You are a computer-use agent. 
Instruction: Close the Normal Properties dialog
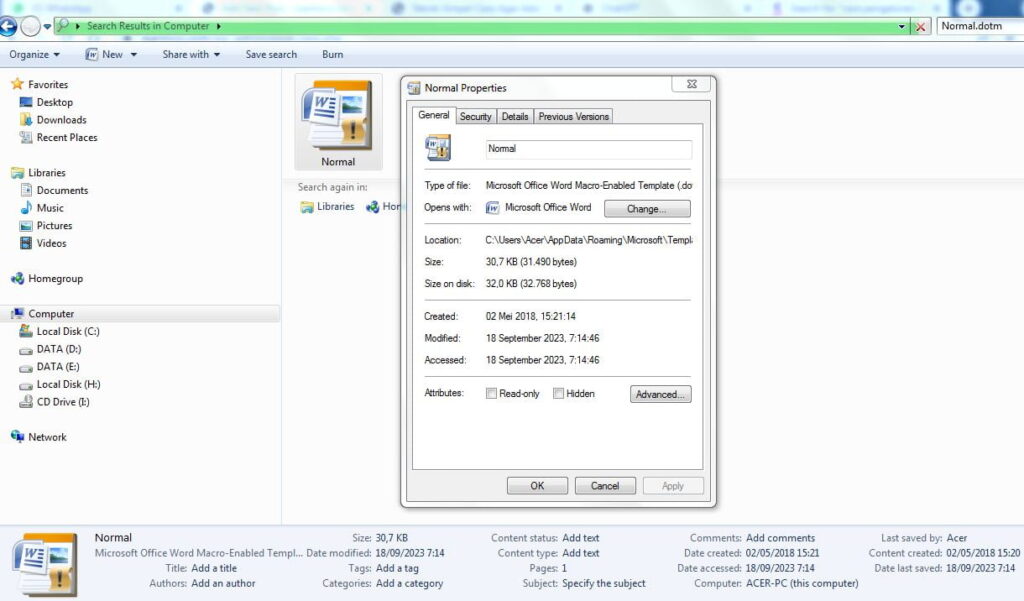point(692,84)
